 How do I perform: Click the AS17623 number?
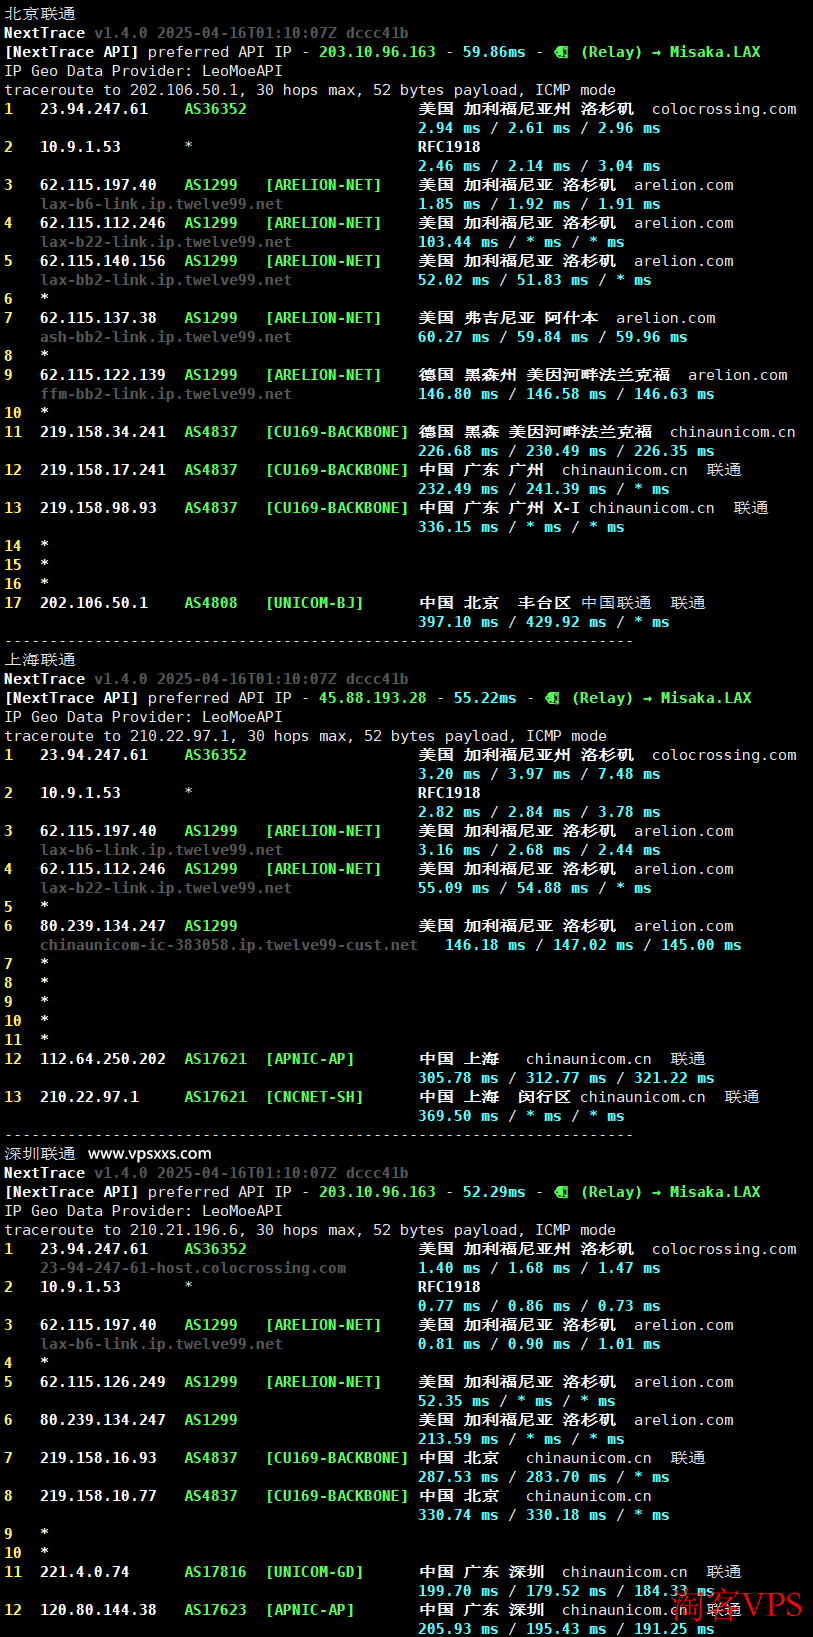pos(215,1610)
